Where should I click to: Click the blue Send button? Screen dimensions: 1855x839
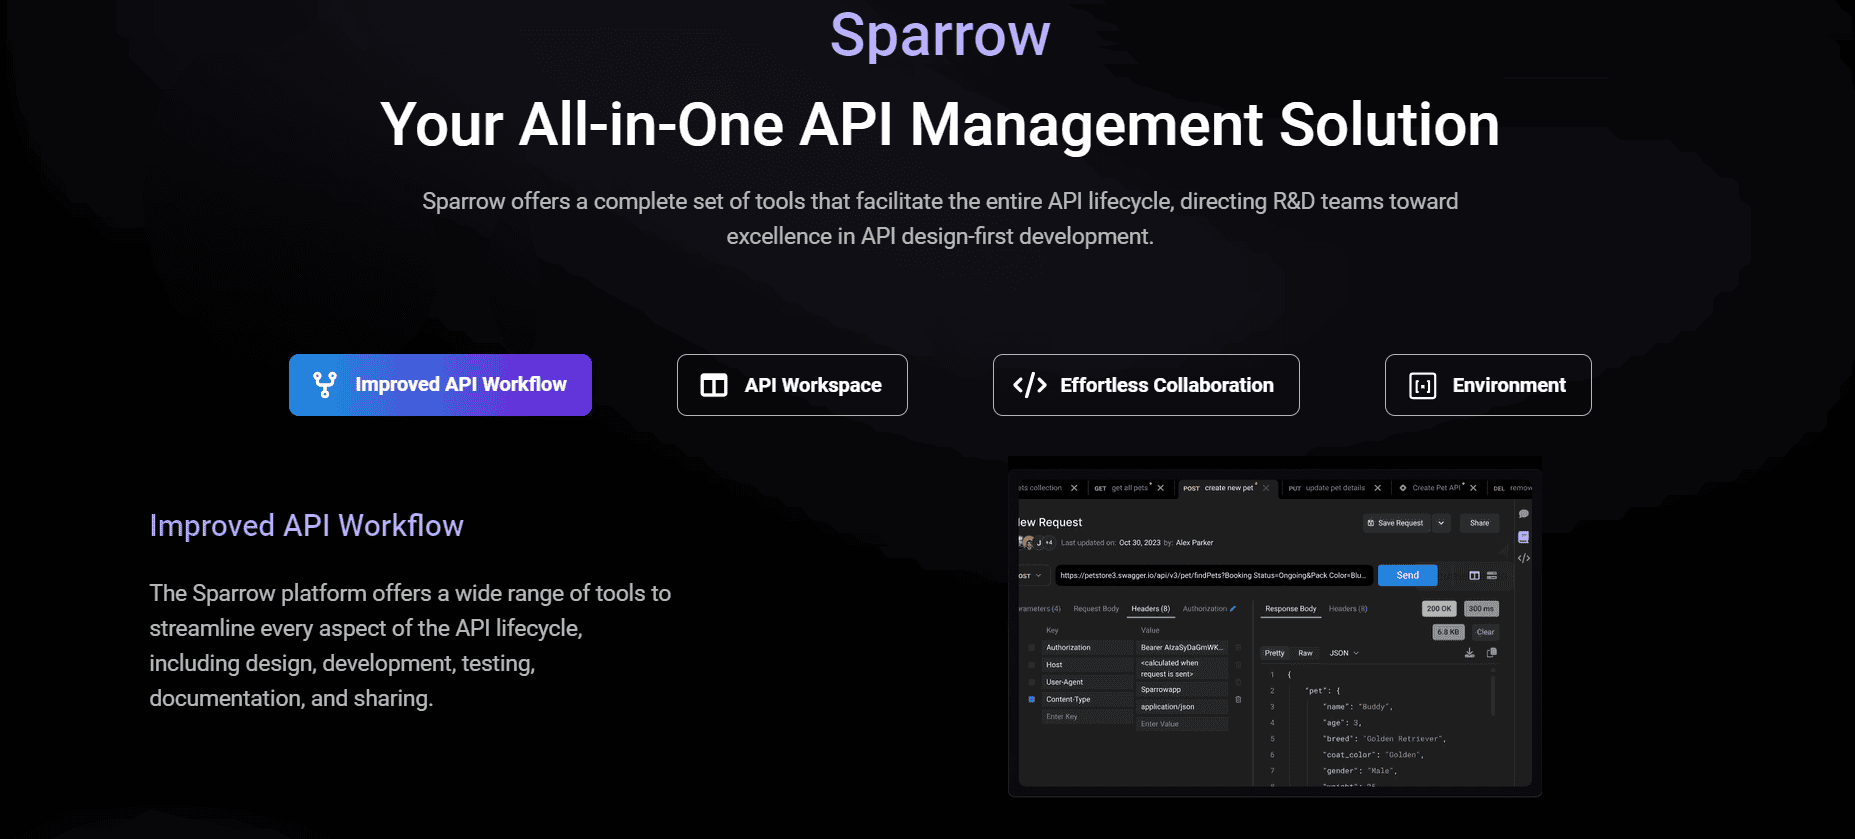point(1408,575)
